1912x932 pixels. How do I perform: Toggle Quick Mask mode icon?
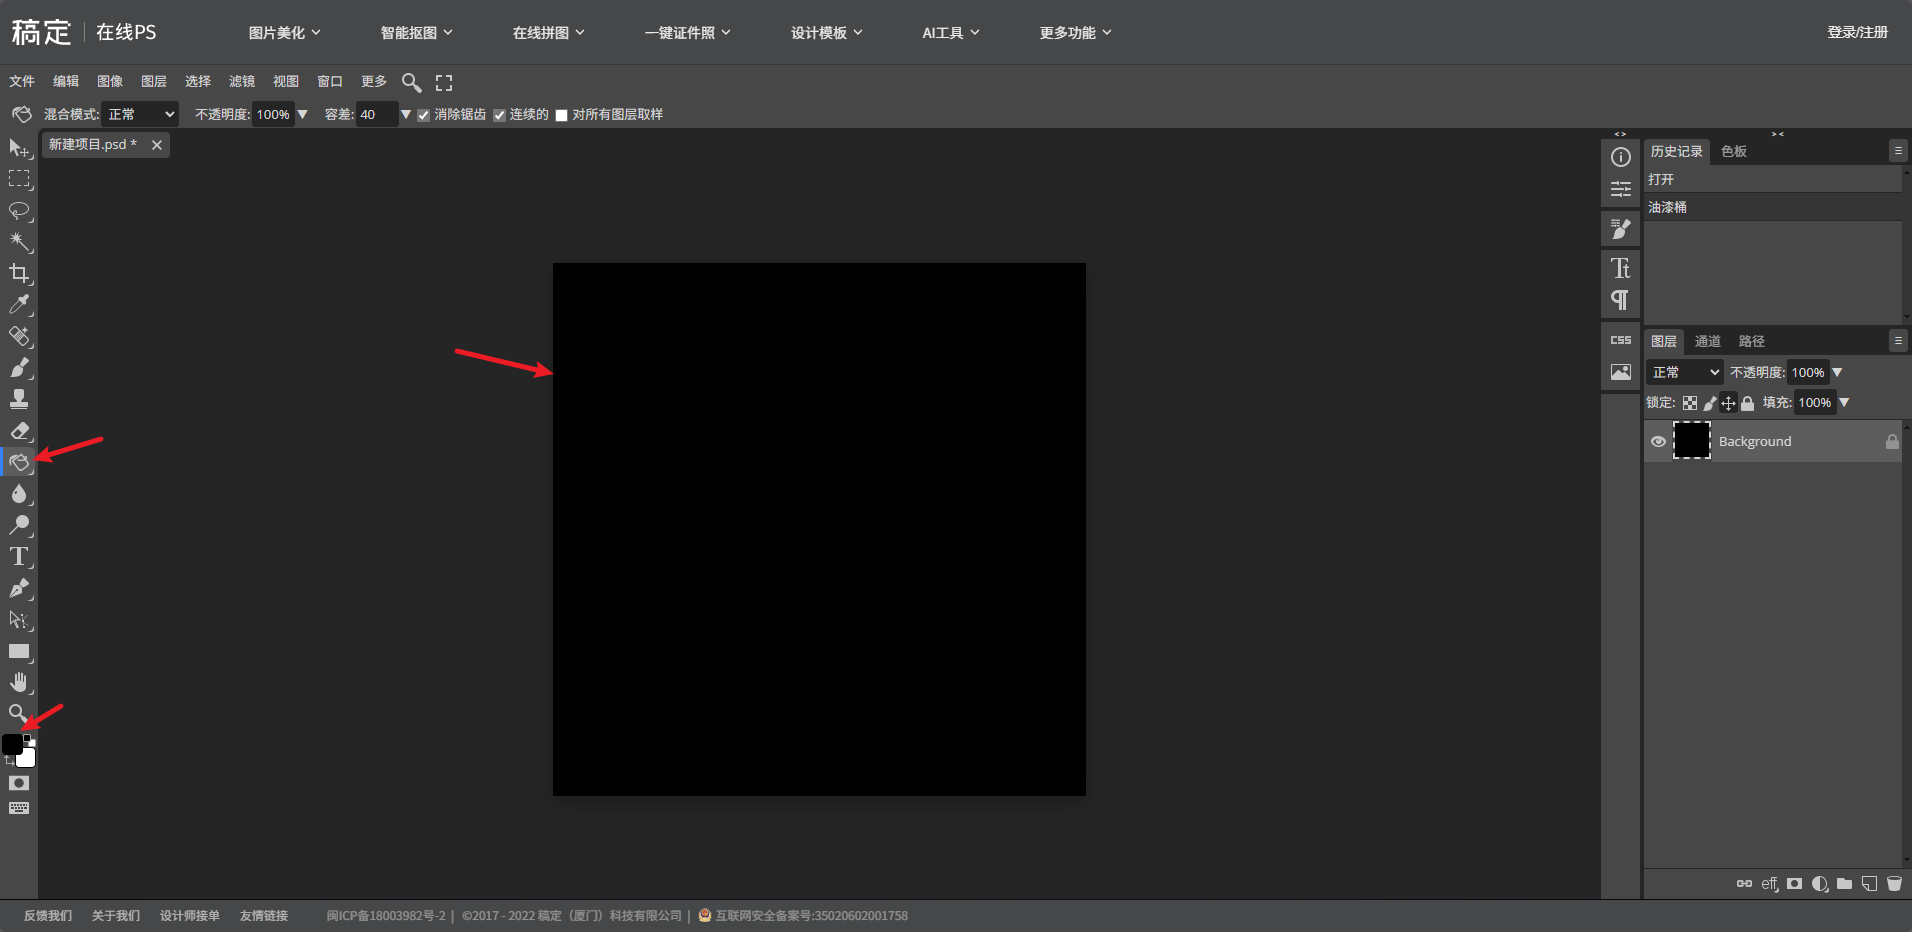pyautogui.click(x=19, y=783)
